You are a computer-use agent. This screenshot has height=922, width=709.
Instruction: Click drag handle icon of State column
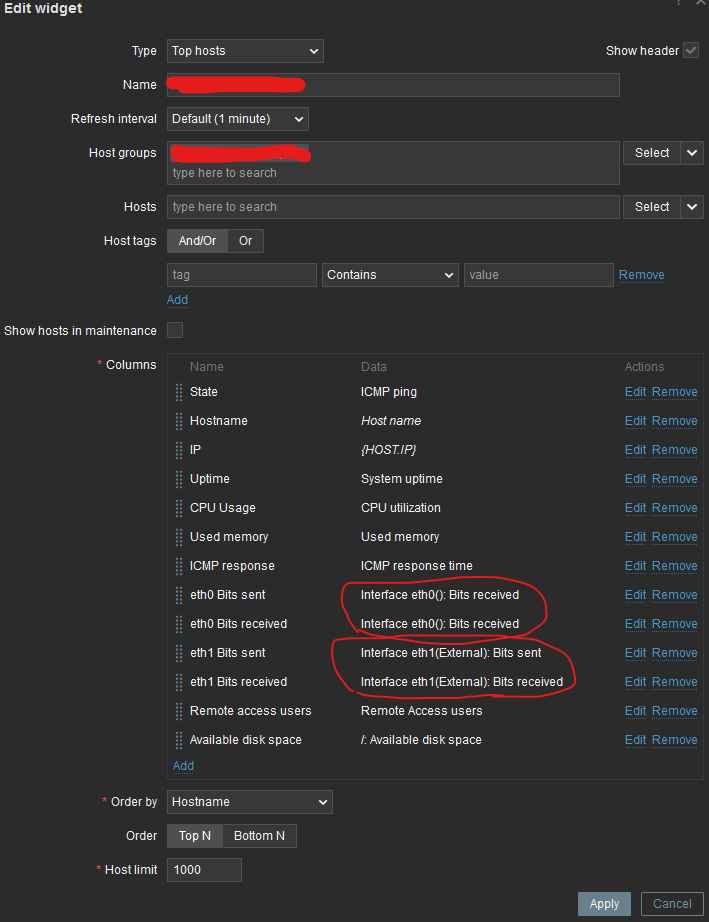179,392
